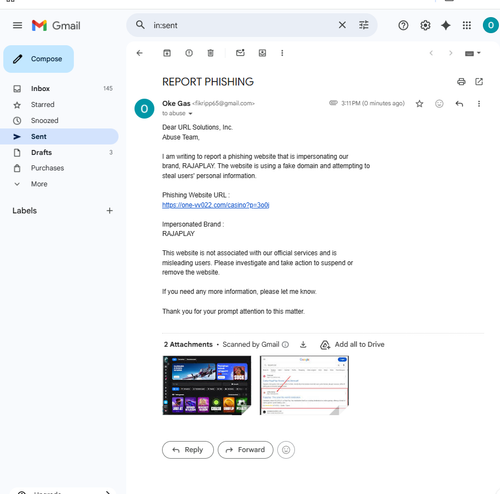Add emoji reaction beside the timestamp
The image size is (500, 494).
click(x=439, y=104)
